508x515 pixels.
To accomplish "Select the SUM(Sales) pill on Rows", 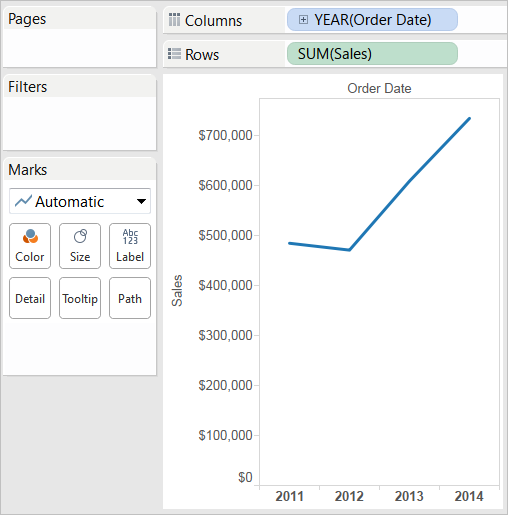I will (372, 53).
